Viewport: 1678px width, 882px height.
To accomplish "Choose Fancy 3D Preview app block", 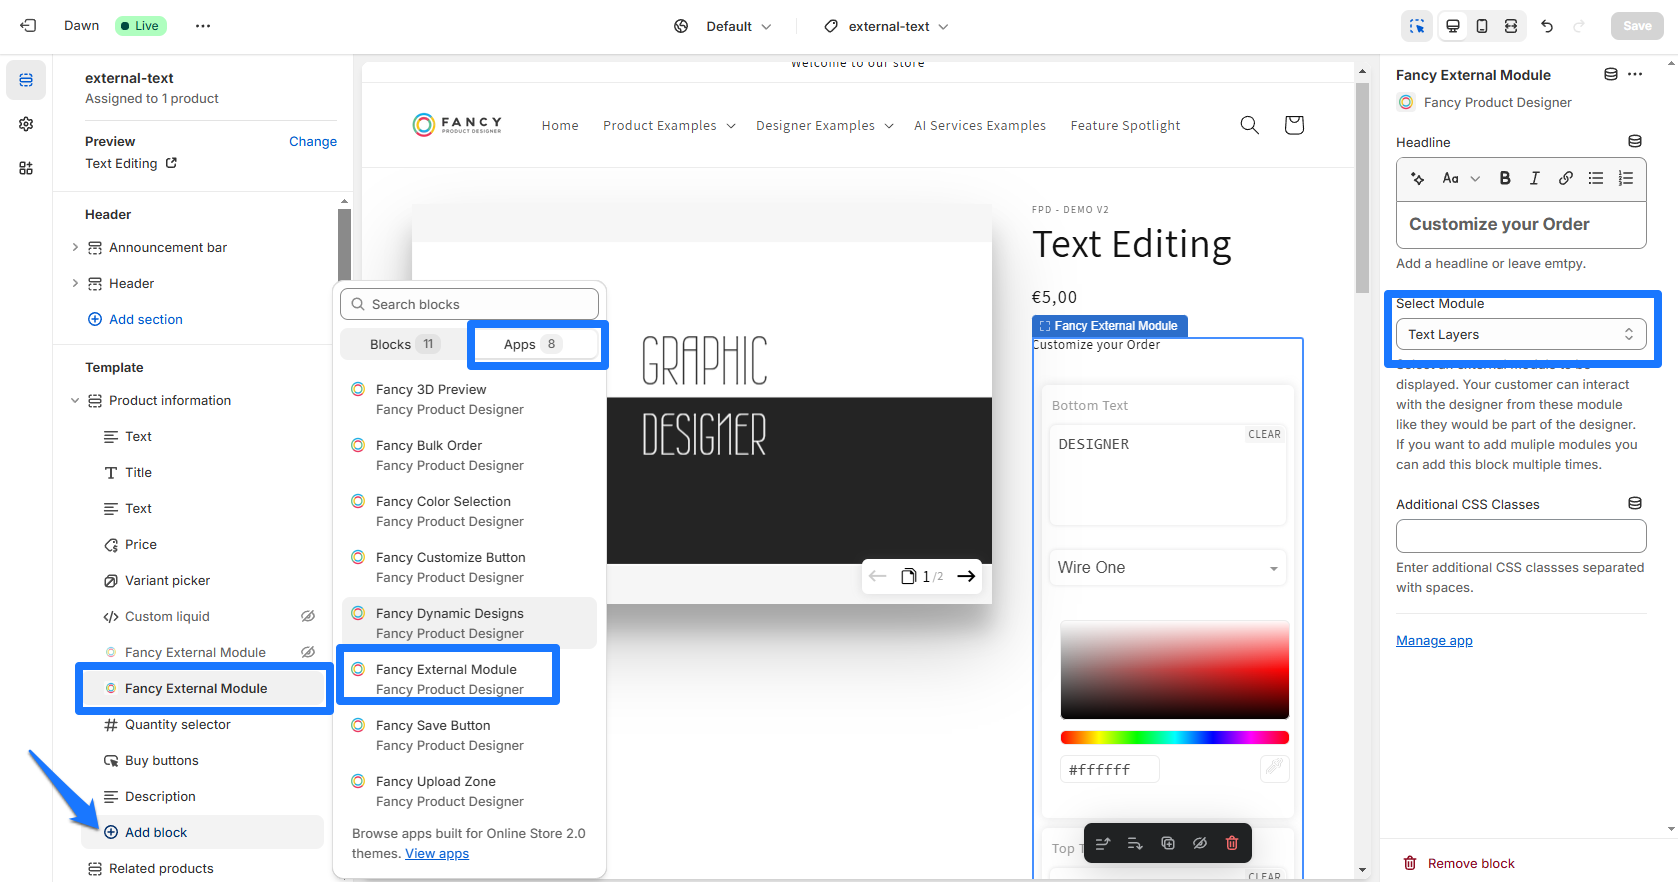I will pos(469,399).
